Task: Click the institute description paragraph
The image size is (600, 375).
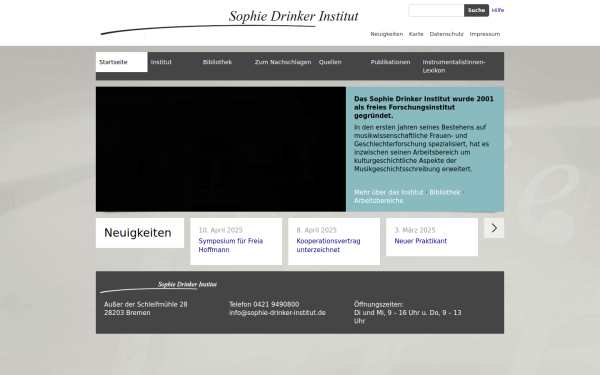Action: [x=421, y=148]
